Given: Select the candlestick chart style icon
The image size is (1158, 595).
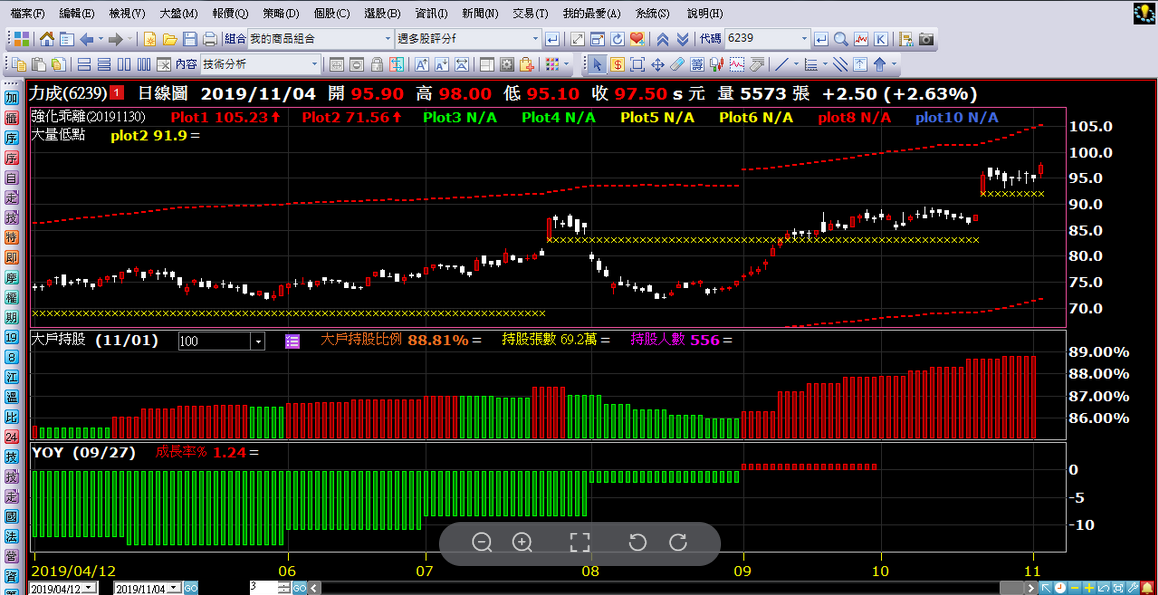Looking at the screenshot, I should point(716,64).
